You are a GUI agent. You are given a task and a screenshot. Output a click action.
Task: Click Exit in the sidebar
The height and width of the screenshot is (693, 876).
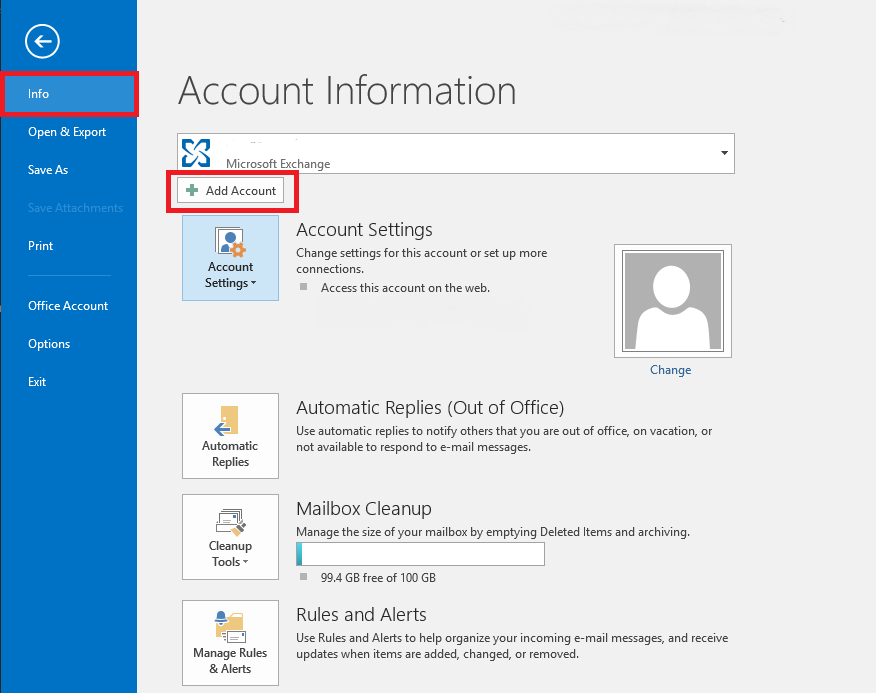coord(37,382)
